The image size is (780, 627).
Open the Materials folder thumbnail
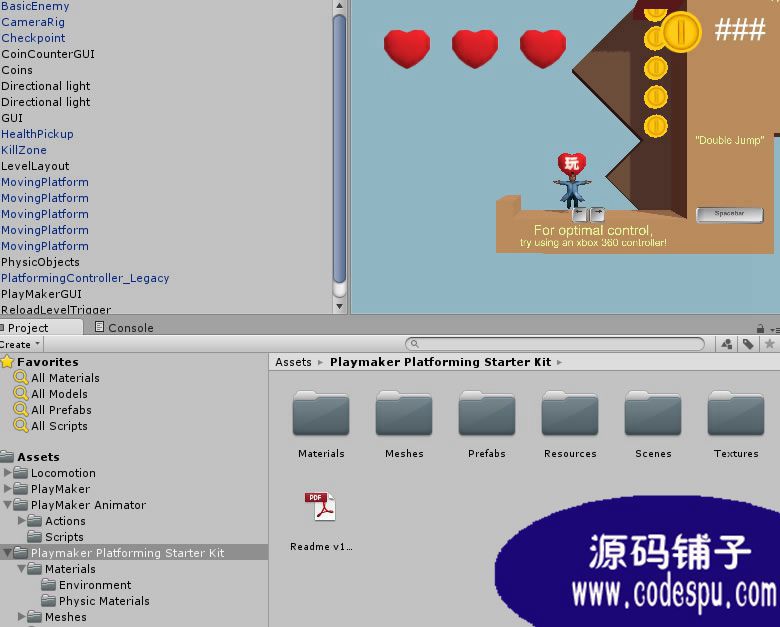[321, 414]
